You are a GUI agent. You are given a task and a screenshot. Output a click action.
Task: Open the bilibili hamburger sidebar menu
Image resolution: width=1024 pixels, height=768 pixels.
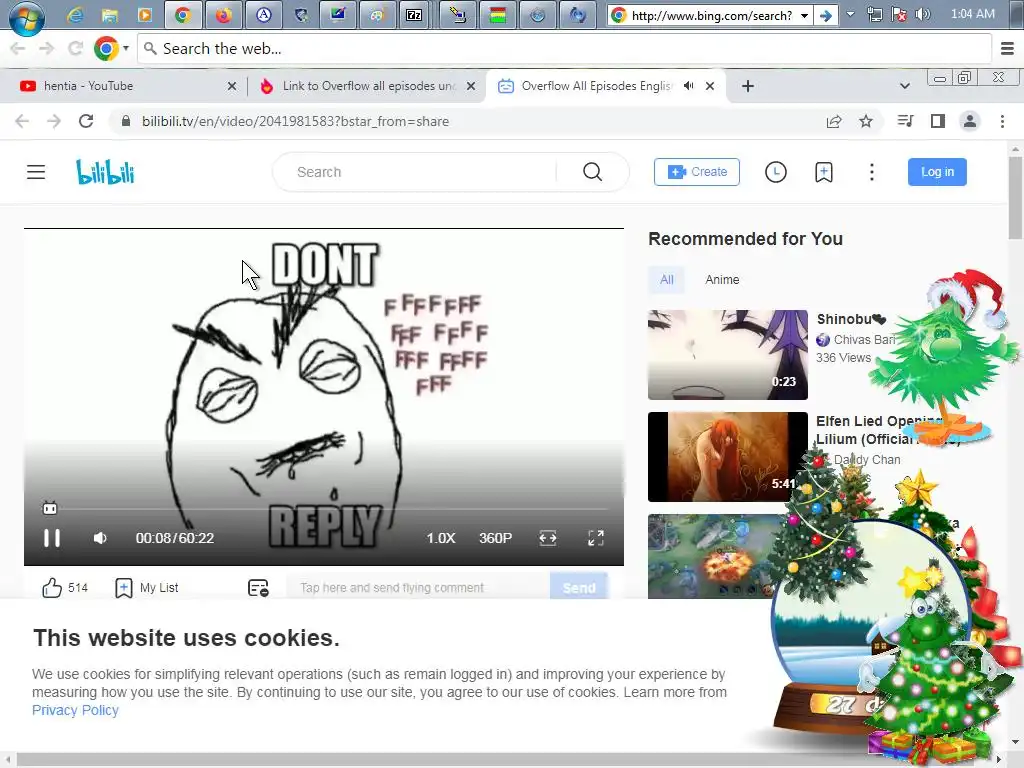36,172
